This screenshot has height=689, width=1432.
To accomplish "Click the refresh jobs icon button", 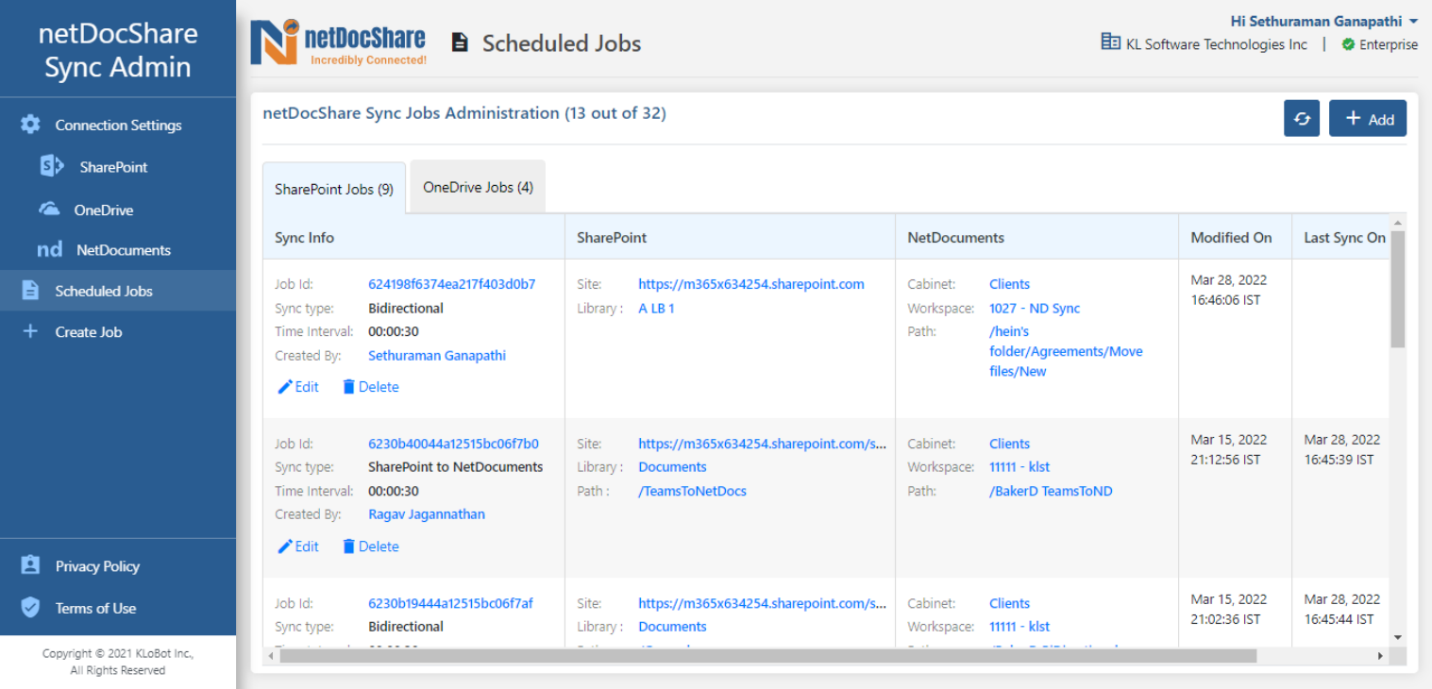I will coord(1302,118).
